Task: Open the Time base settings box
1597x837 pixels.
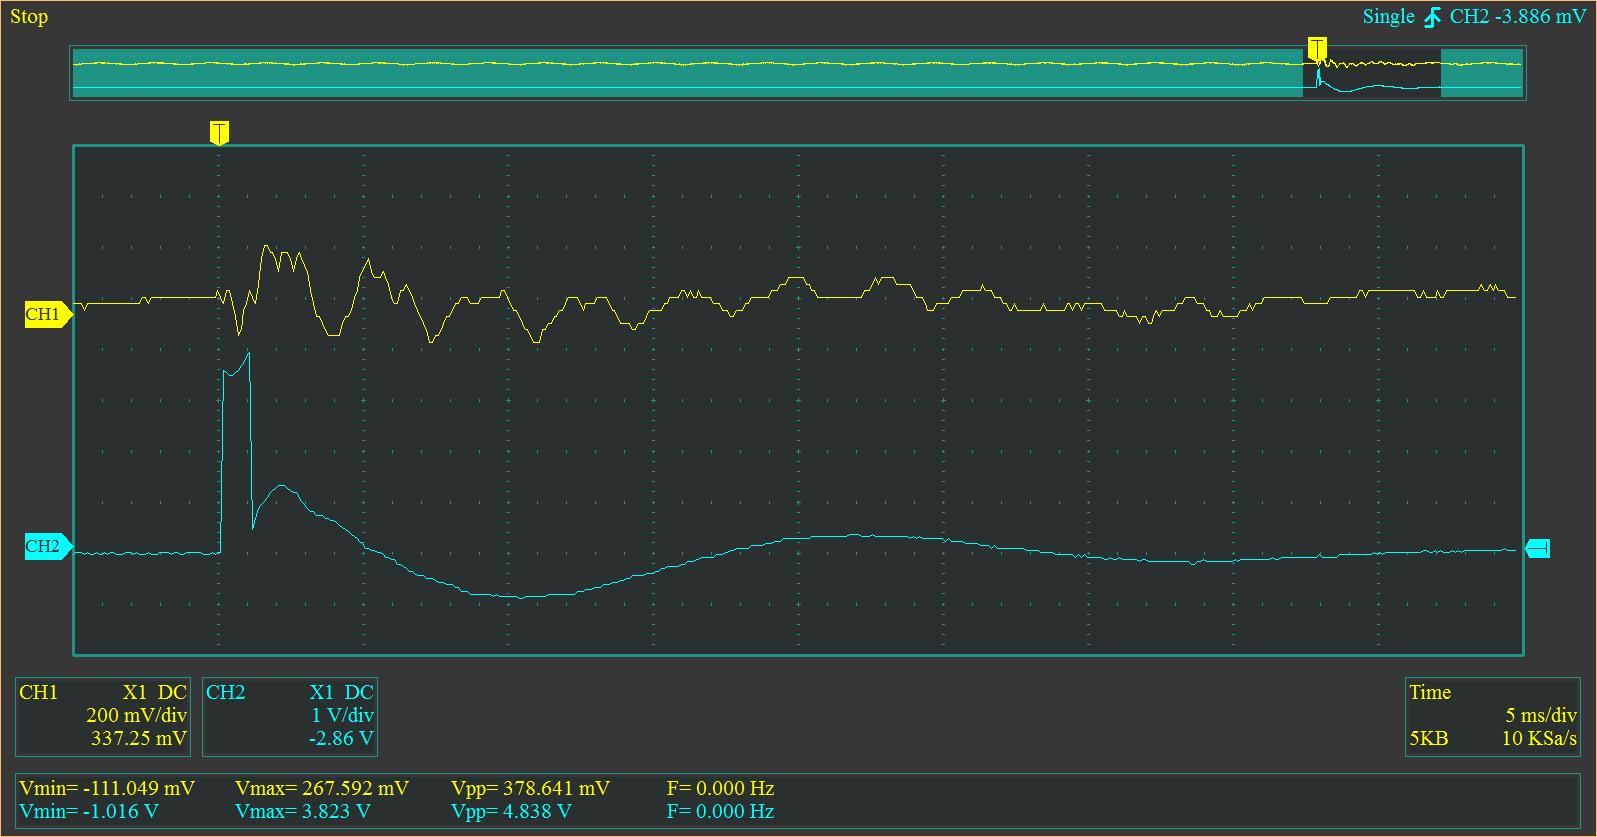Action: point(1493,716)
